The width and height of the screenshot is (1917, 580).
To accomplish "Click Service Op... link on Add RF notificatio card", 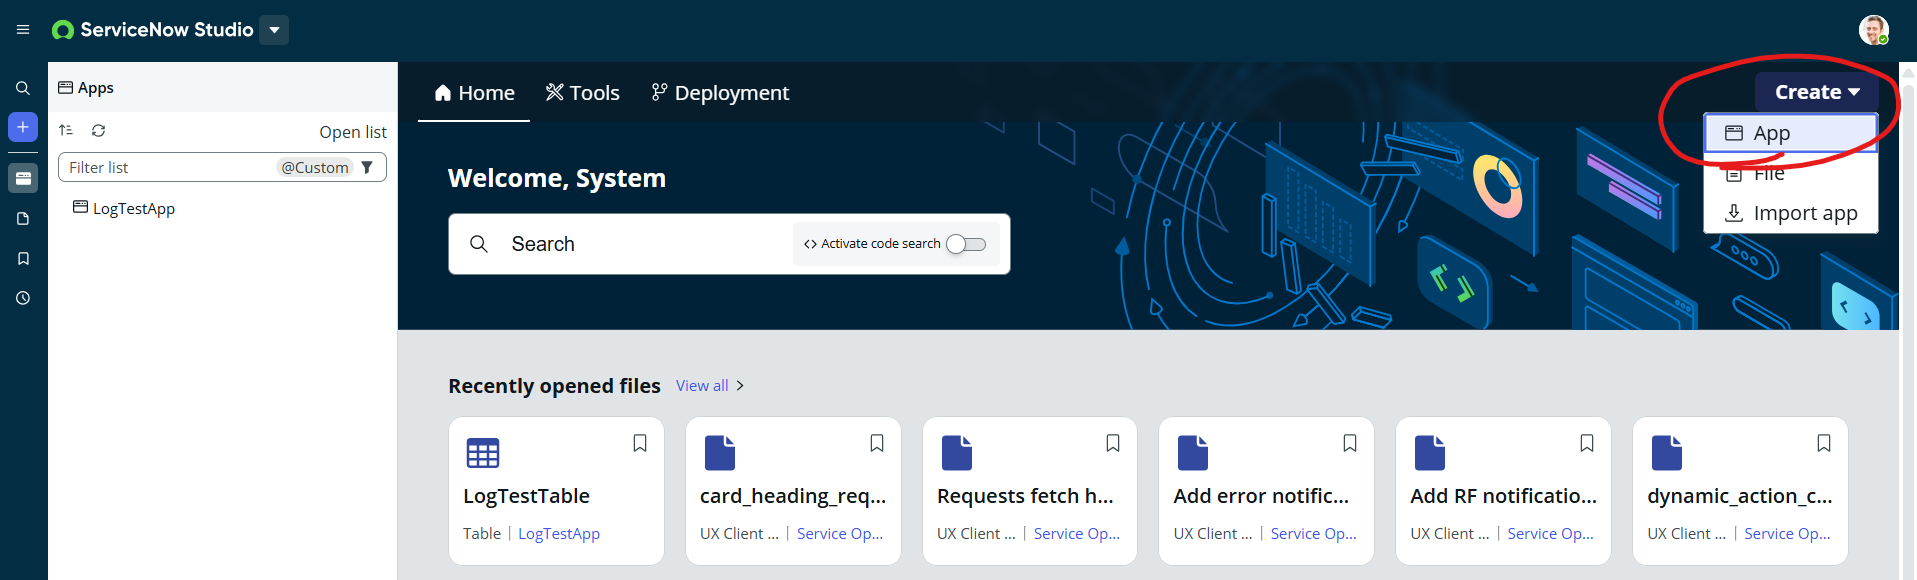I will [x=1551, y=534].
